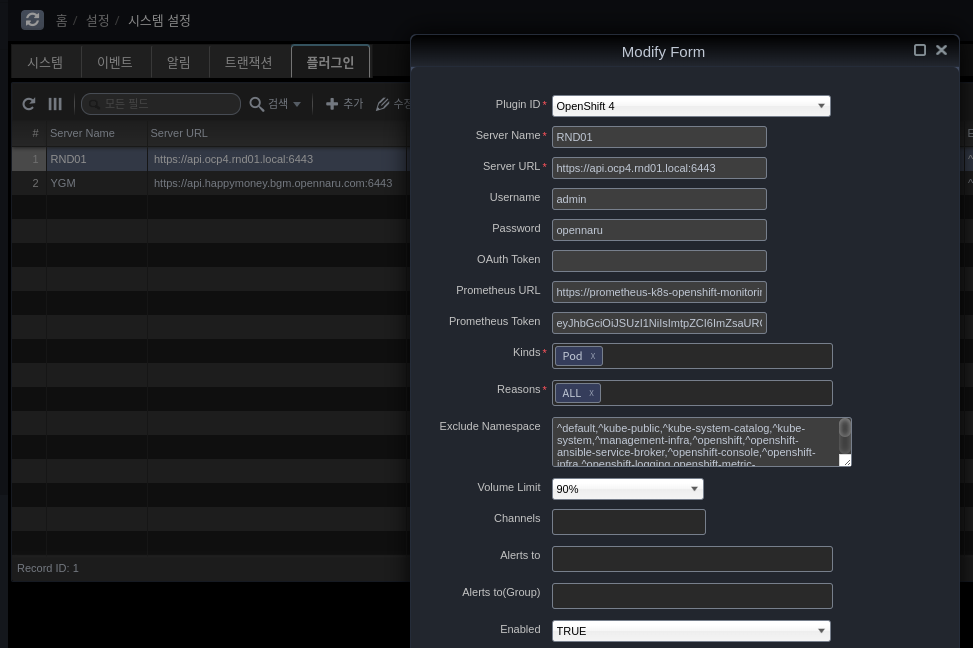Image resolution: width=973 pixels, height=648 pixels.
Task: Remove the Pod tag from Kinds
Action: [x=593, y=356]
